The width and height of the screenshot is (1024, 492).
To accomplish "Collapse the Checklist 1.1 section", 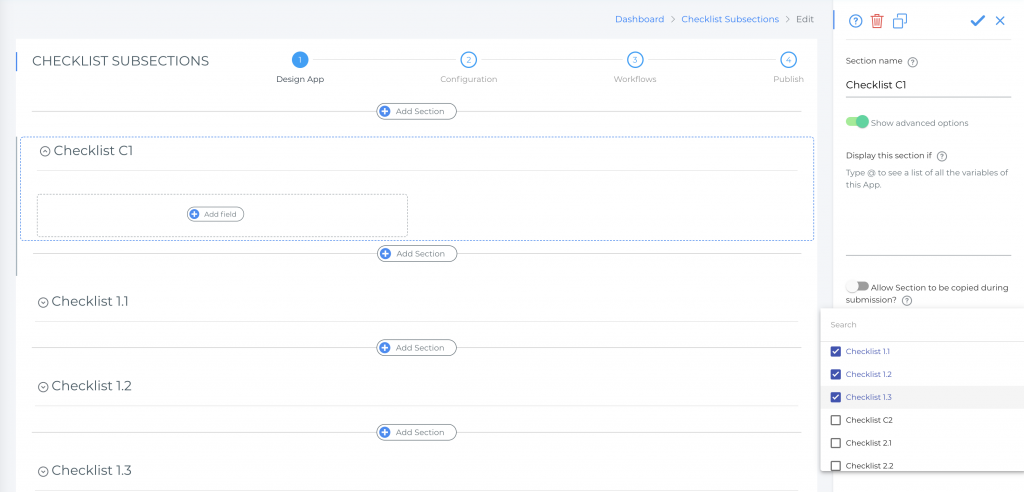I will pyautogui.click(x=43, y=302).
